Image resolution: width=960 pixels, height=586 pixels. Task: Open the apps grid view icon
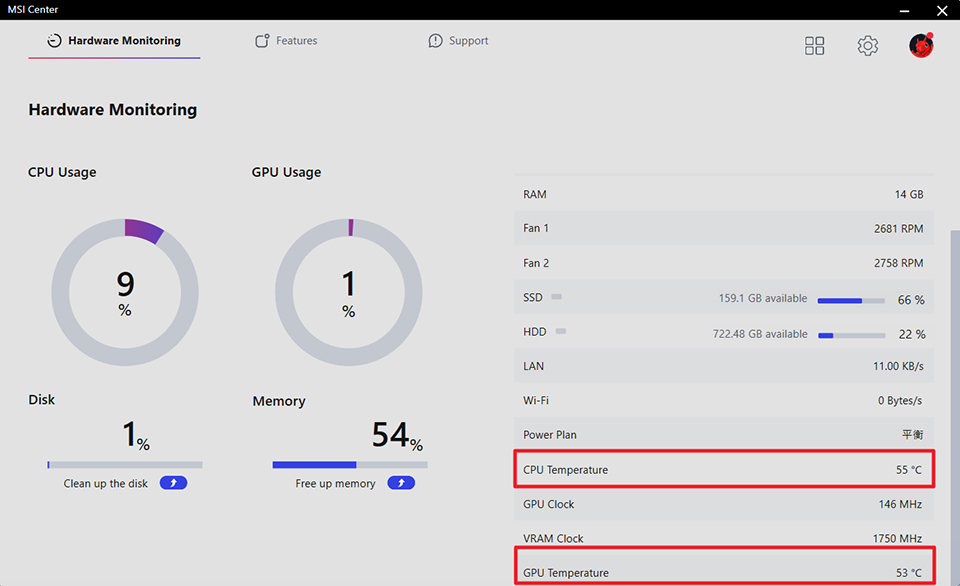click(x=815, y=46)
